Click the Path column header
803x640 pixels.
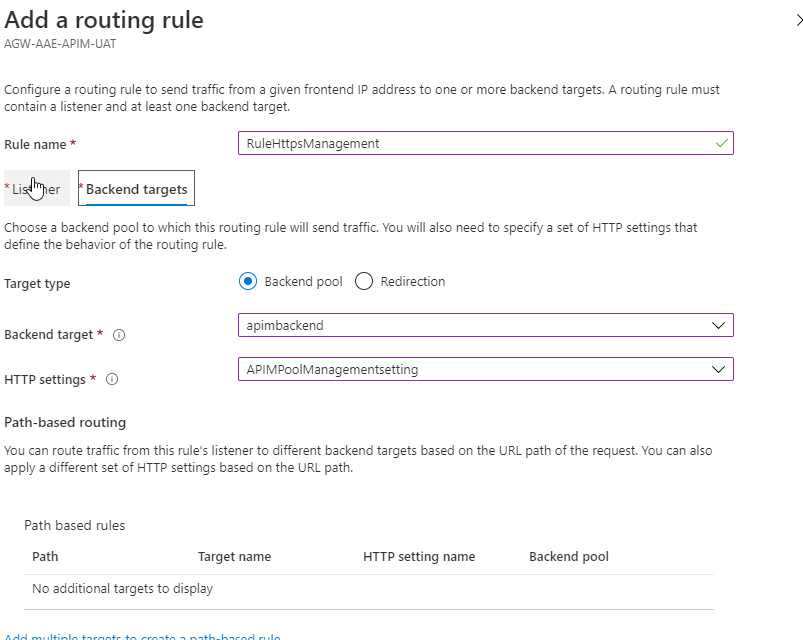click(x=45, y=556)
